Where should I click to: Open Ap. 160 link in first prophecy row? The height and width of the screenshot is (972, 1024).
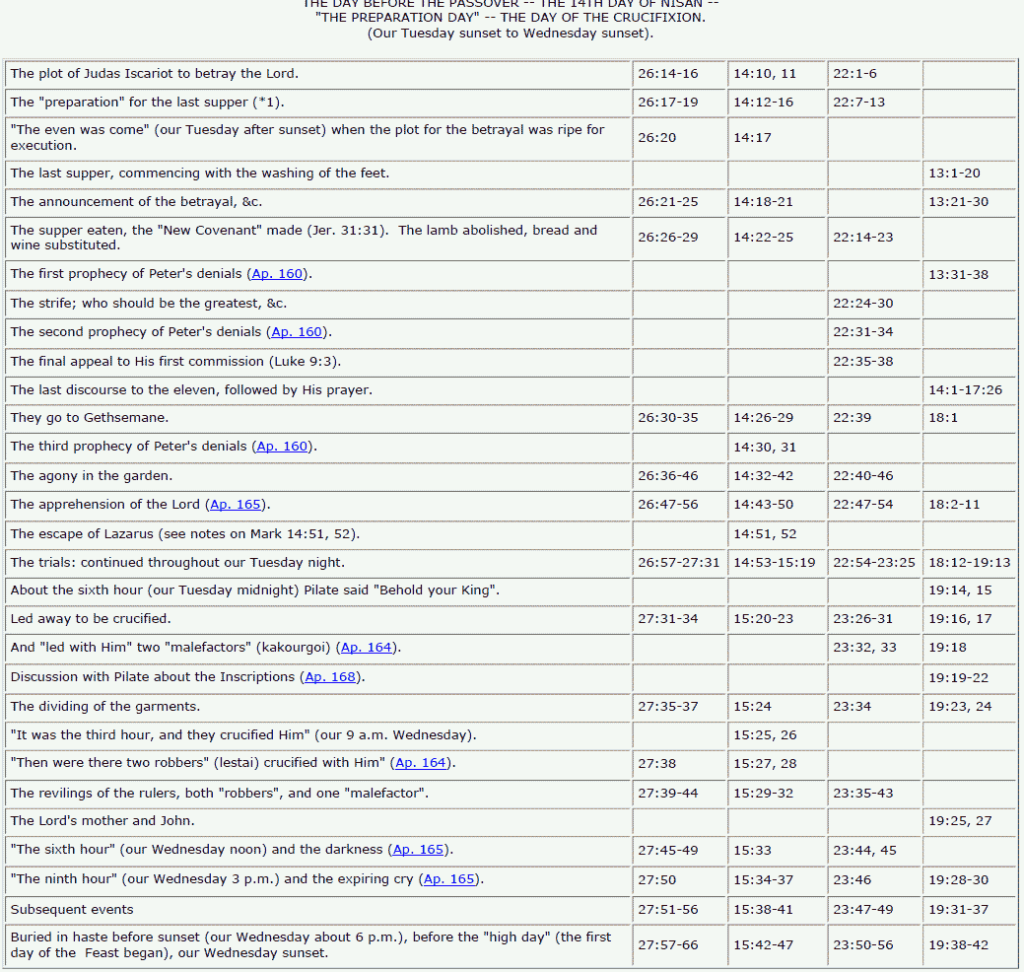pyautogui.click(x=280, y=274)
